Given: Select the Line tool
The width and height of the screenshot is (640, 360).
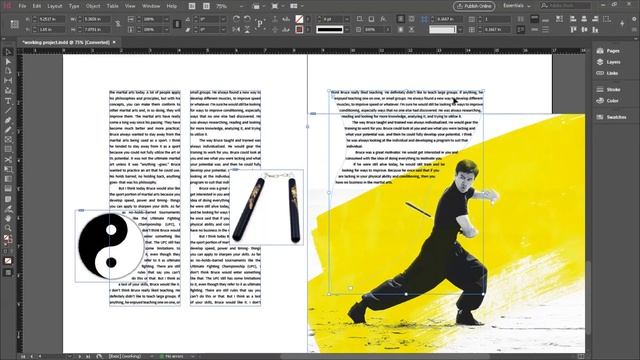Looking at the screenshot, I should point(8,111).
